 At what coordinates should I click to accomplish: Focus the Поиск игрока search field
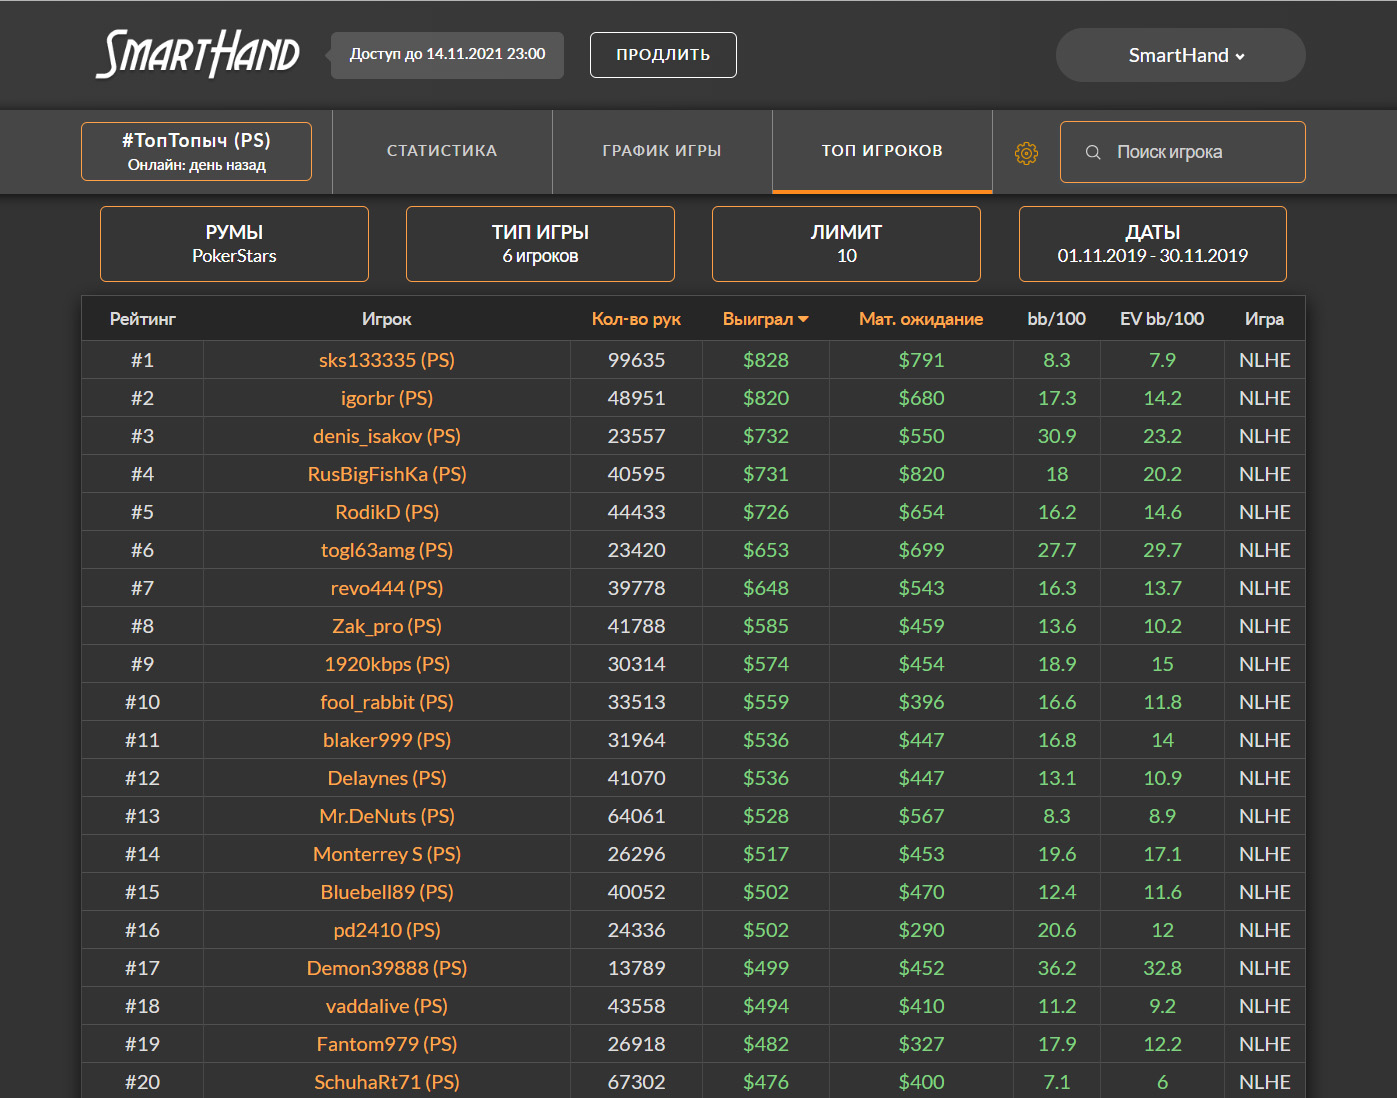(1183, 152)
